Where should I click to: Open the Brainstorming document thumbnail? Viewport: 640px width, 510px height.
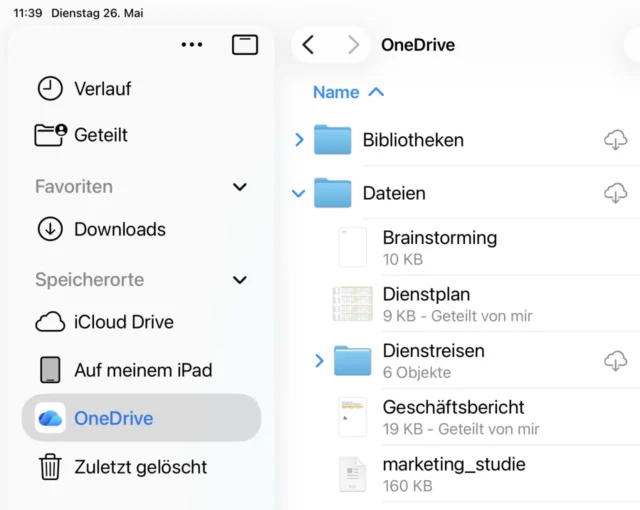point(352,247)
